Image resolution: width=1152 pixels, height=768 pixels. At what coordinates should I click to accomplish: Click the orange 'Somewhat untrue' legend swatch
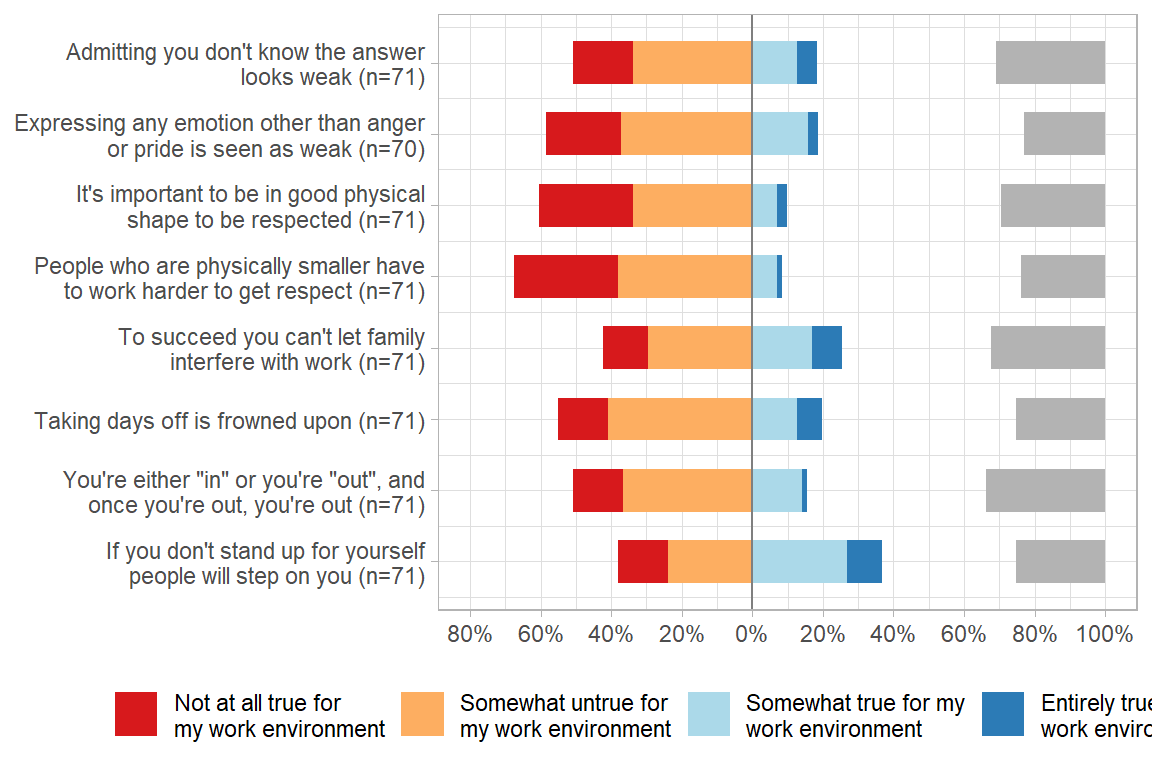422,714
